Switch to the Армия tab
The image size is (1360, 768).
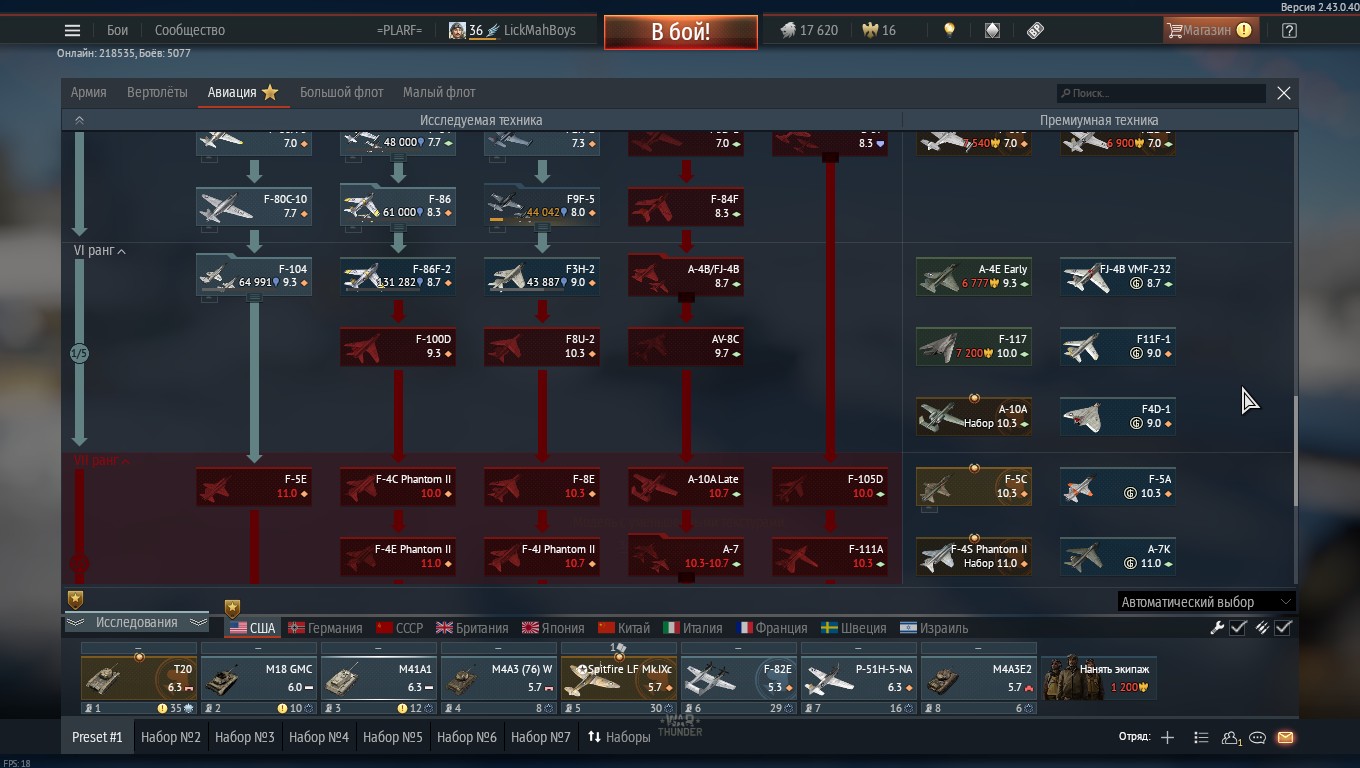(88, 92)
